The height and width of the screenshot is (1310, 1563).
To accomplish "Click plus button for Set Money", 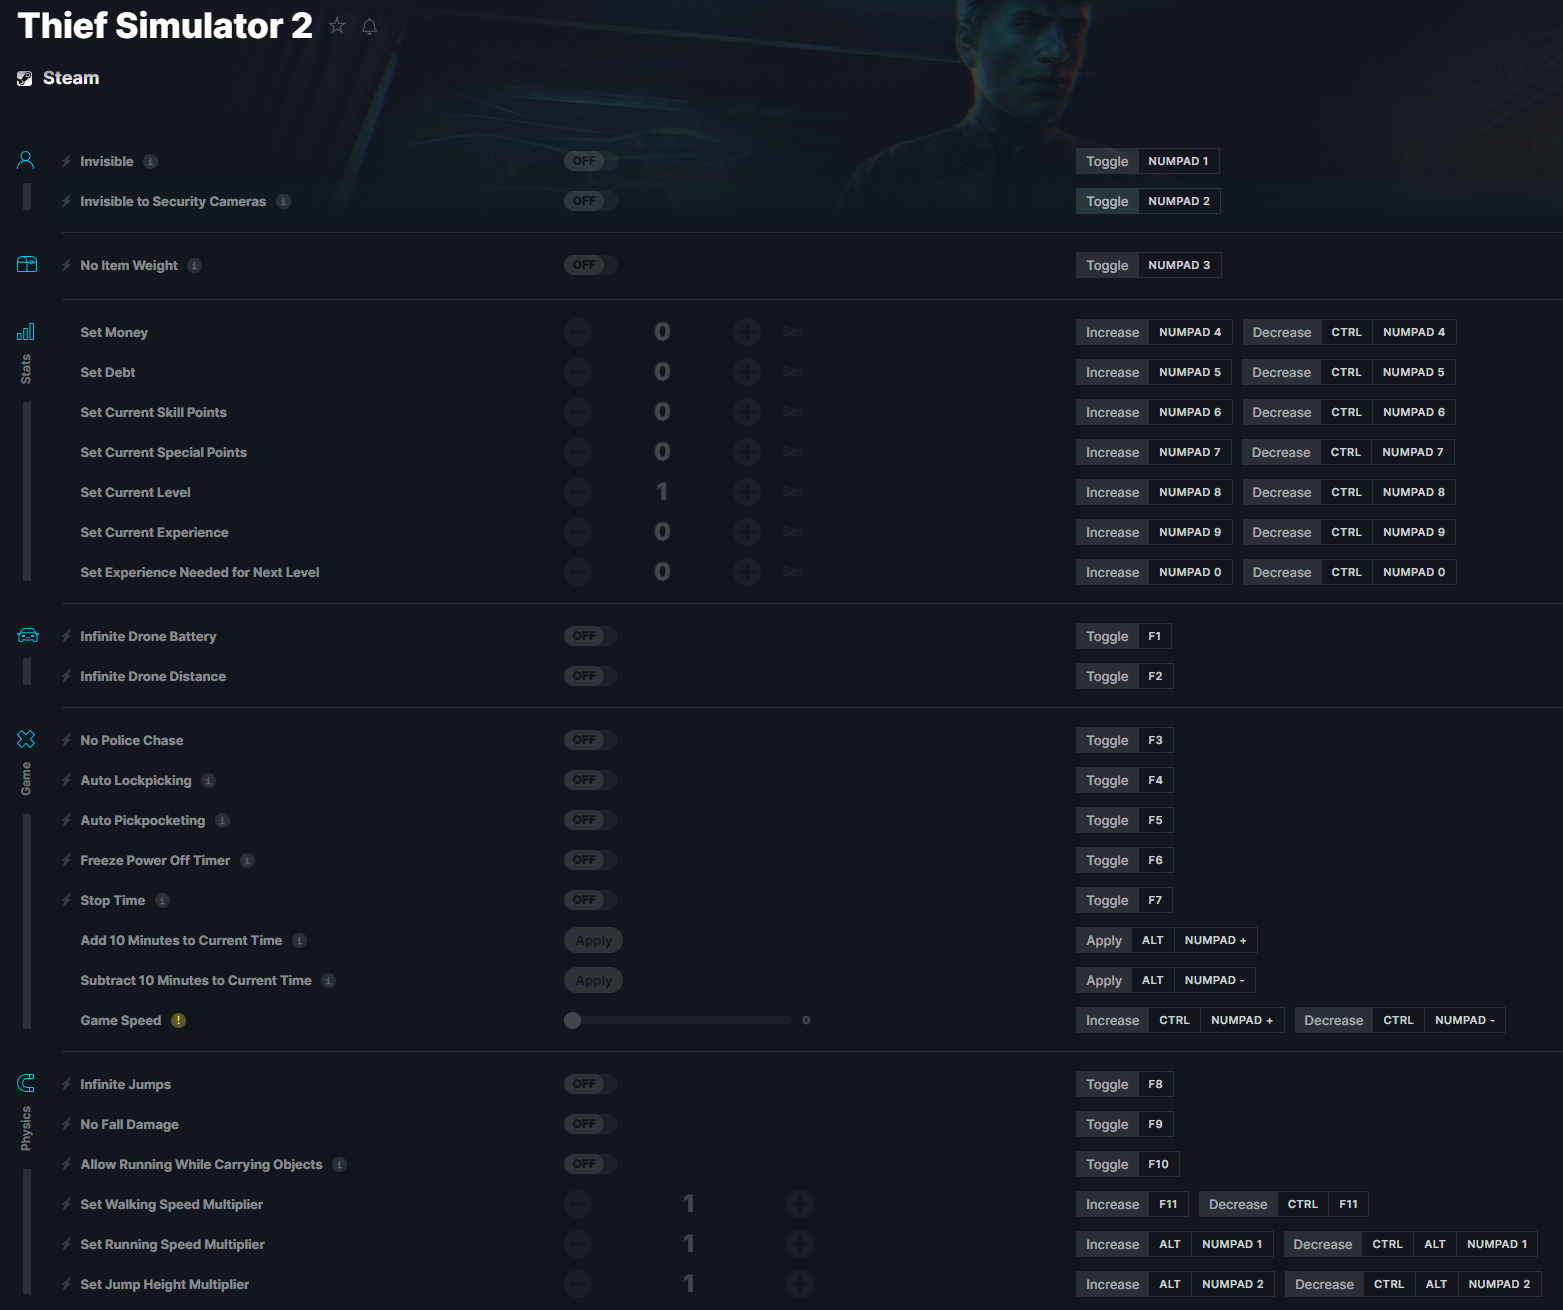I will (x=747, y=332).
